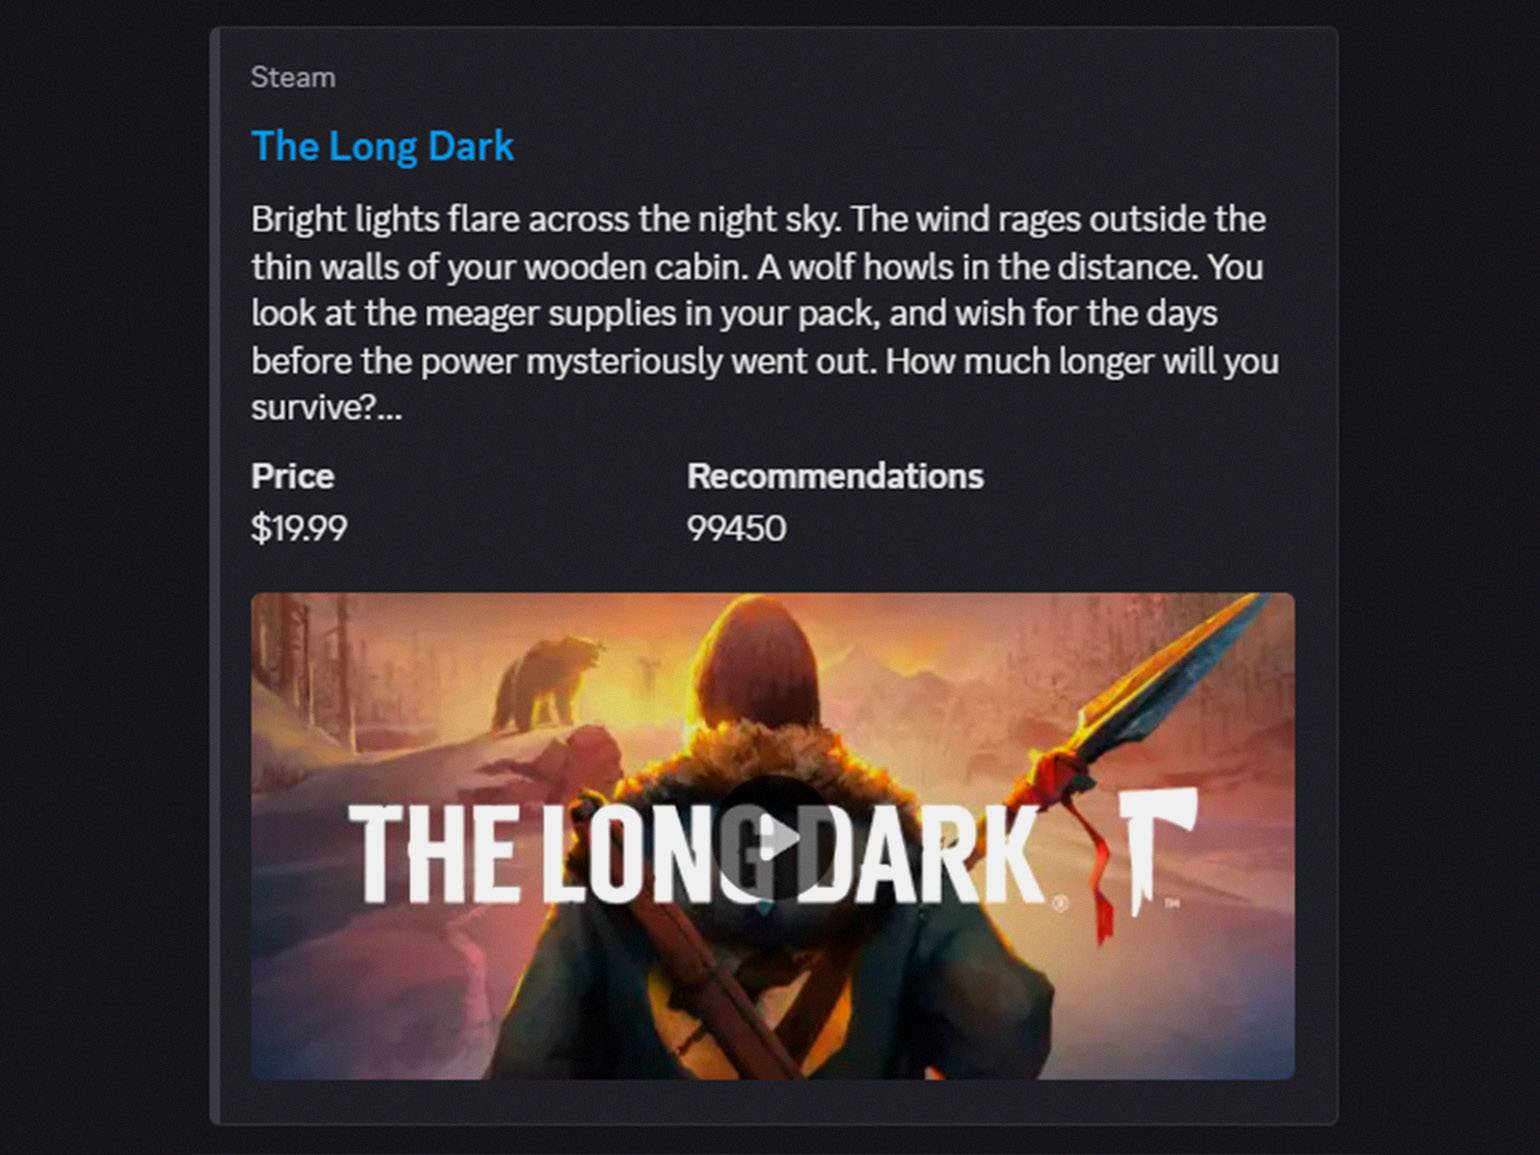
Task: Click the game description paragraph
Action: [765, 313]
